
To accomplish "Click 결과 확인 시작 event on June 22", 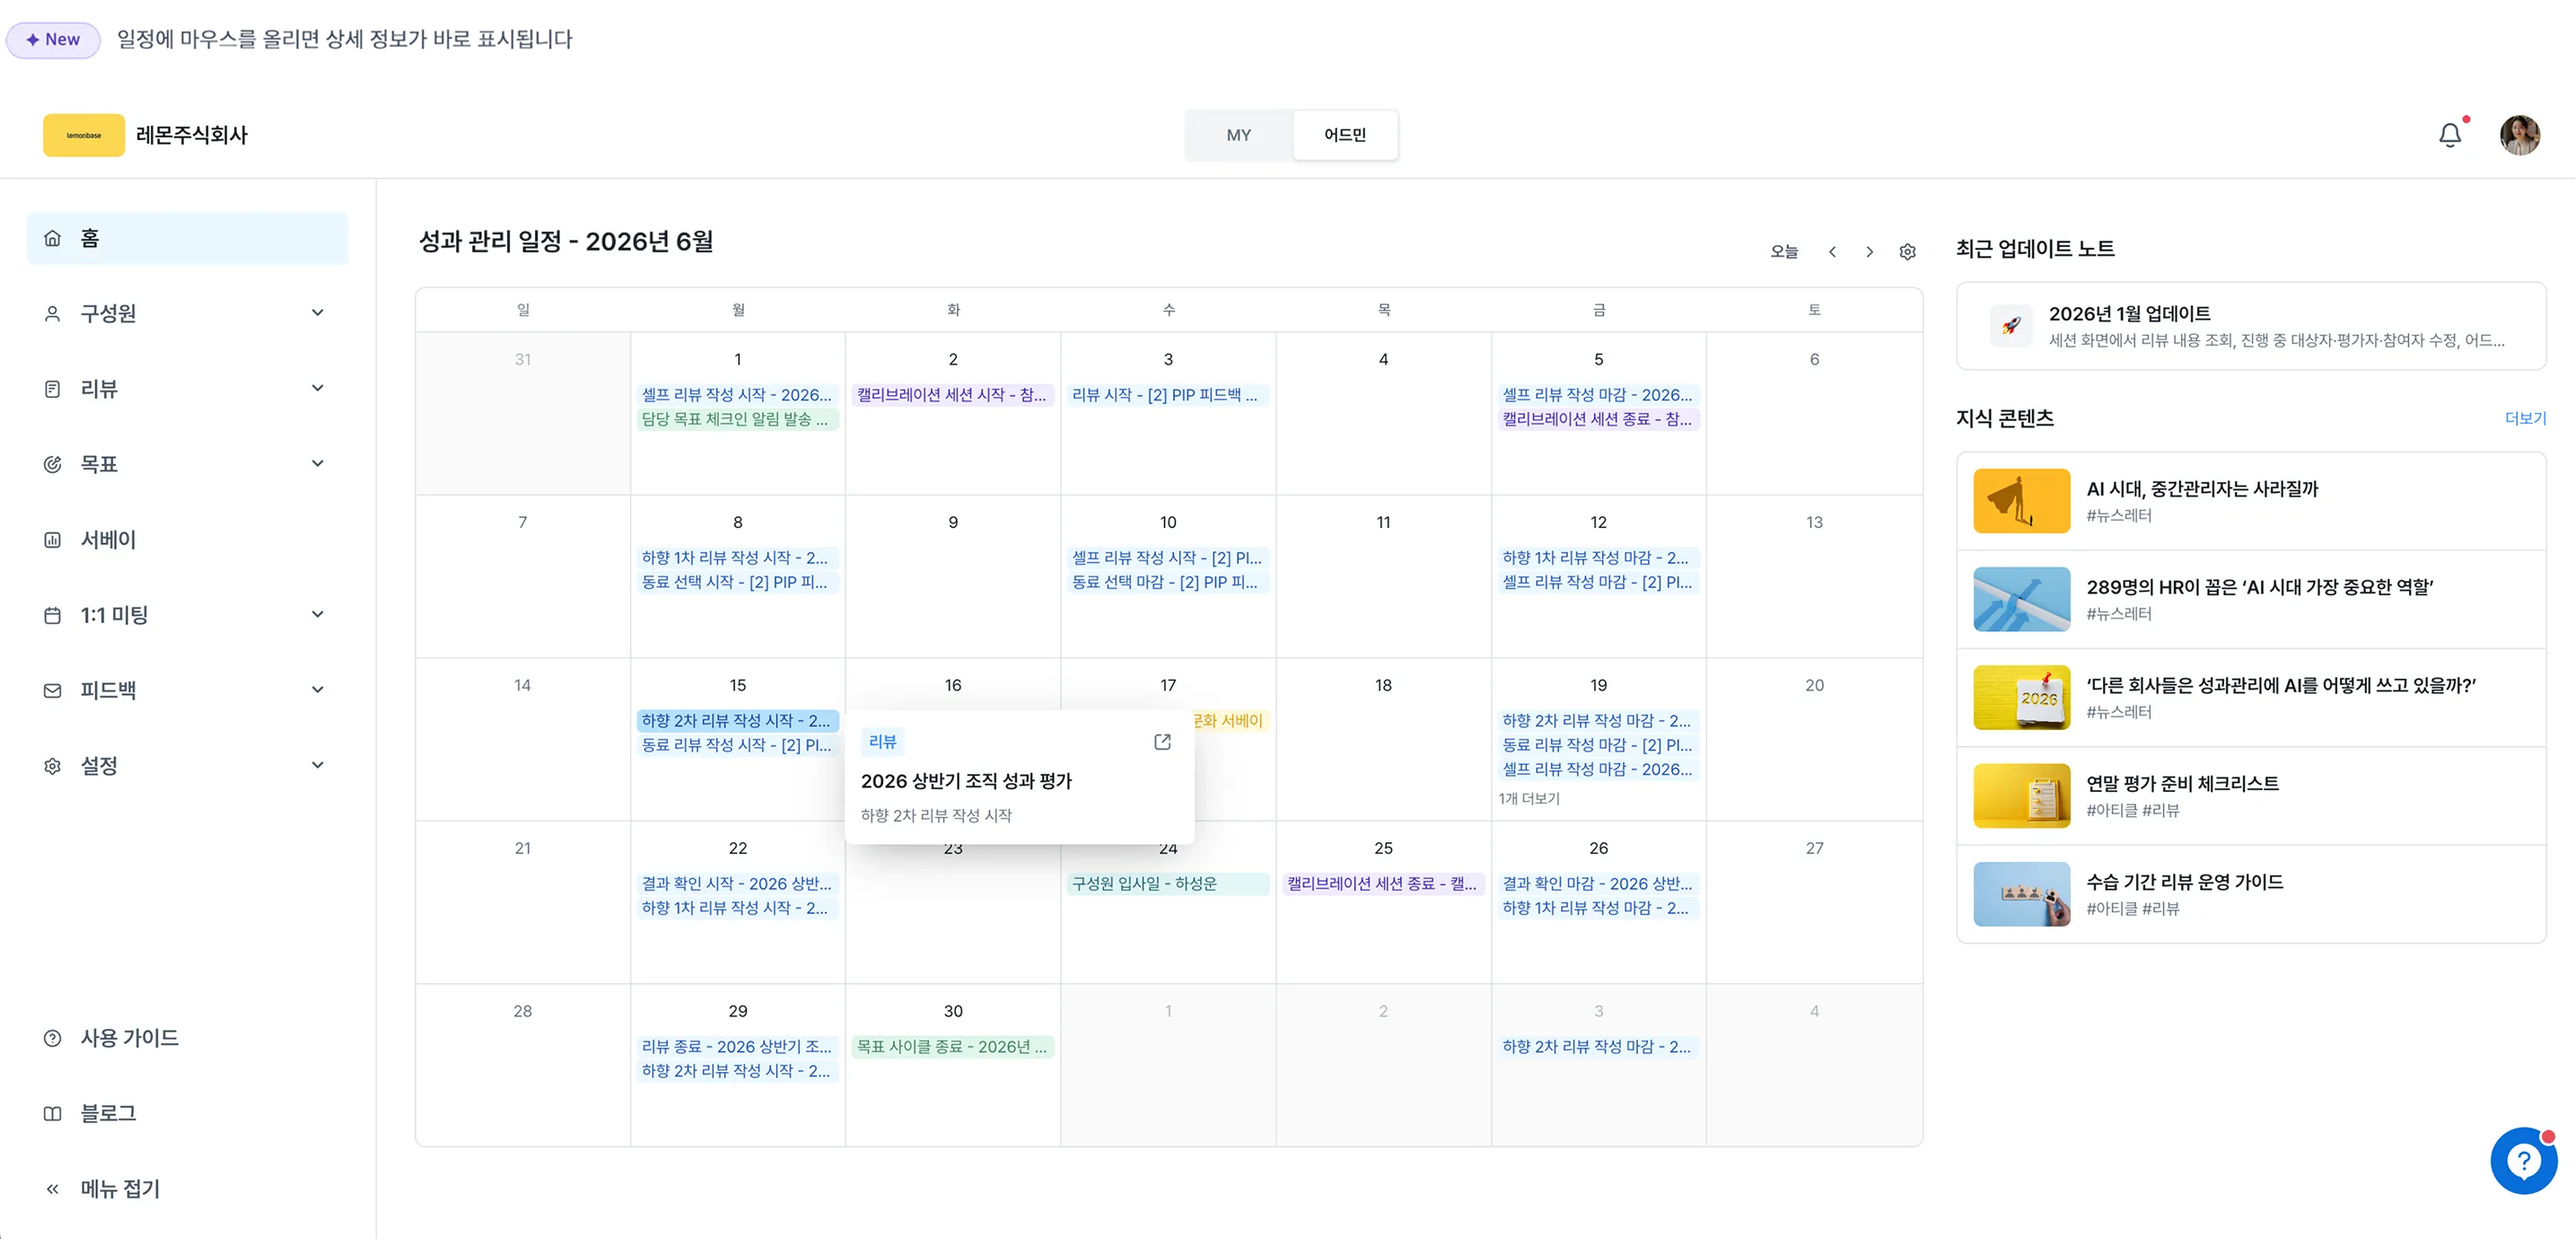I will coord(737,884).
